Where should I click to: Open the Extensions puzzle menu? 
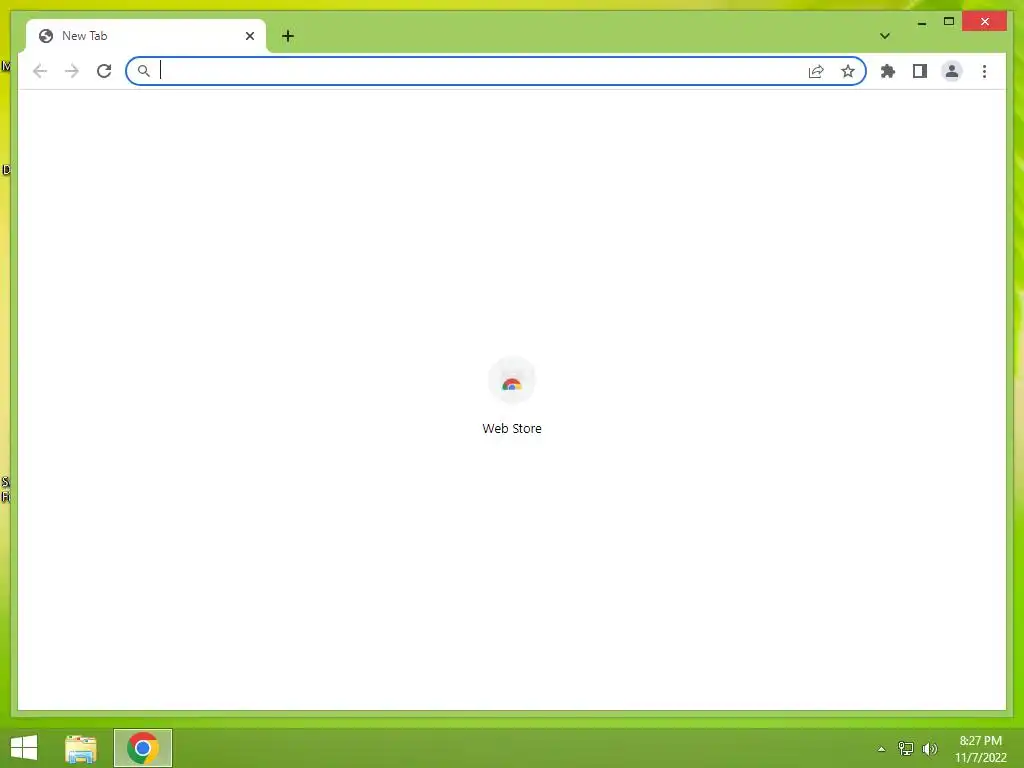point(888,71)
